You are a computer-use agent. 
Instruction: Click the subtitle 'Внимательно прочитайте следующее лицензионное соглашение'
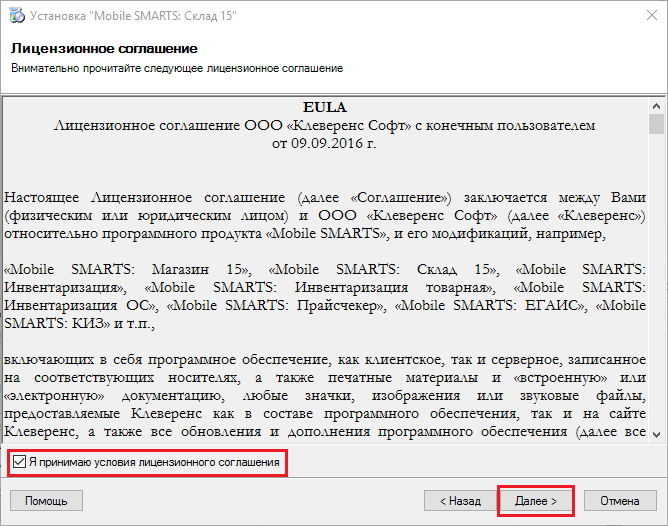[177, 68]
